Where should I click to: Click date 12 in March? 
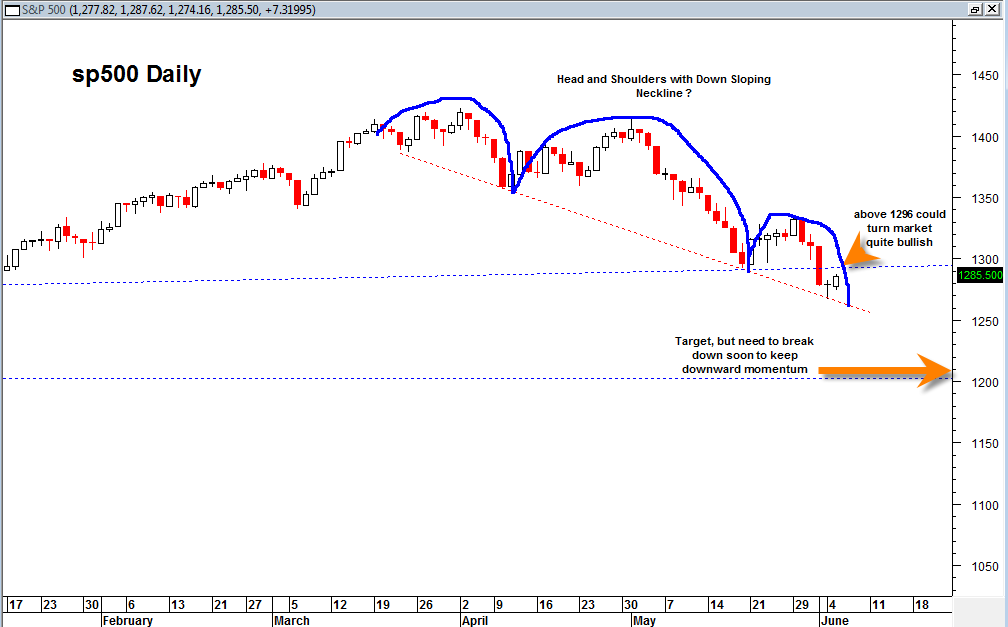click(x=339, y=604)
